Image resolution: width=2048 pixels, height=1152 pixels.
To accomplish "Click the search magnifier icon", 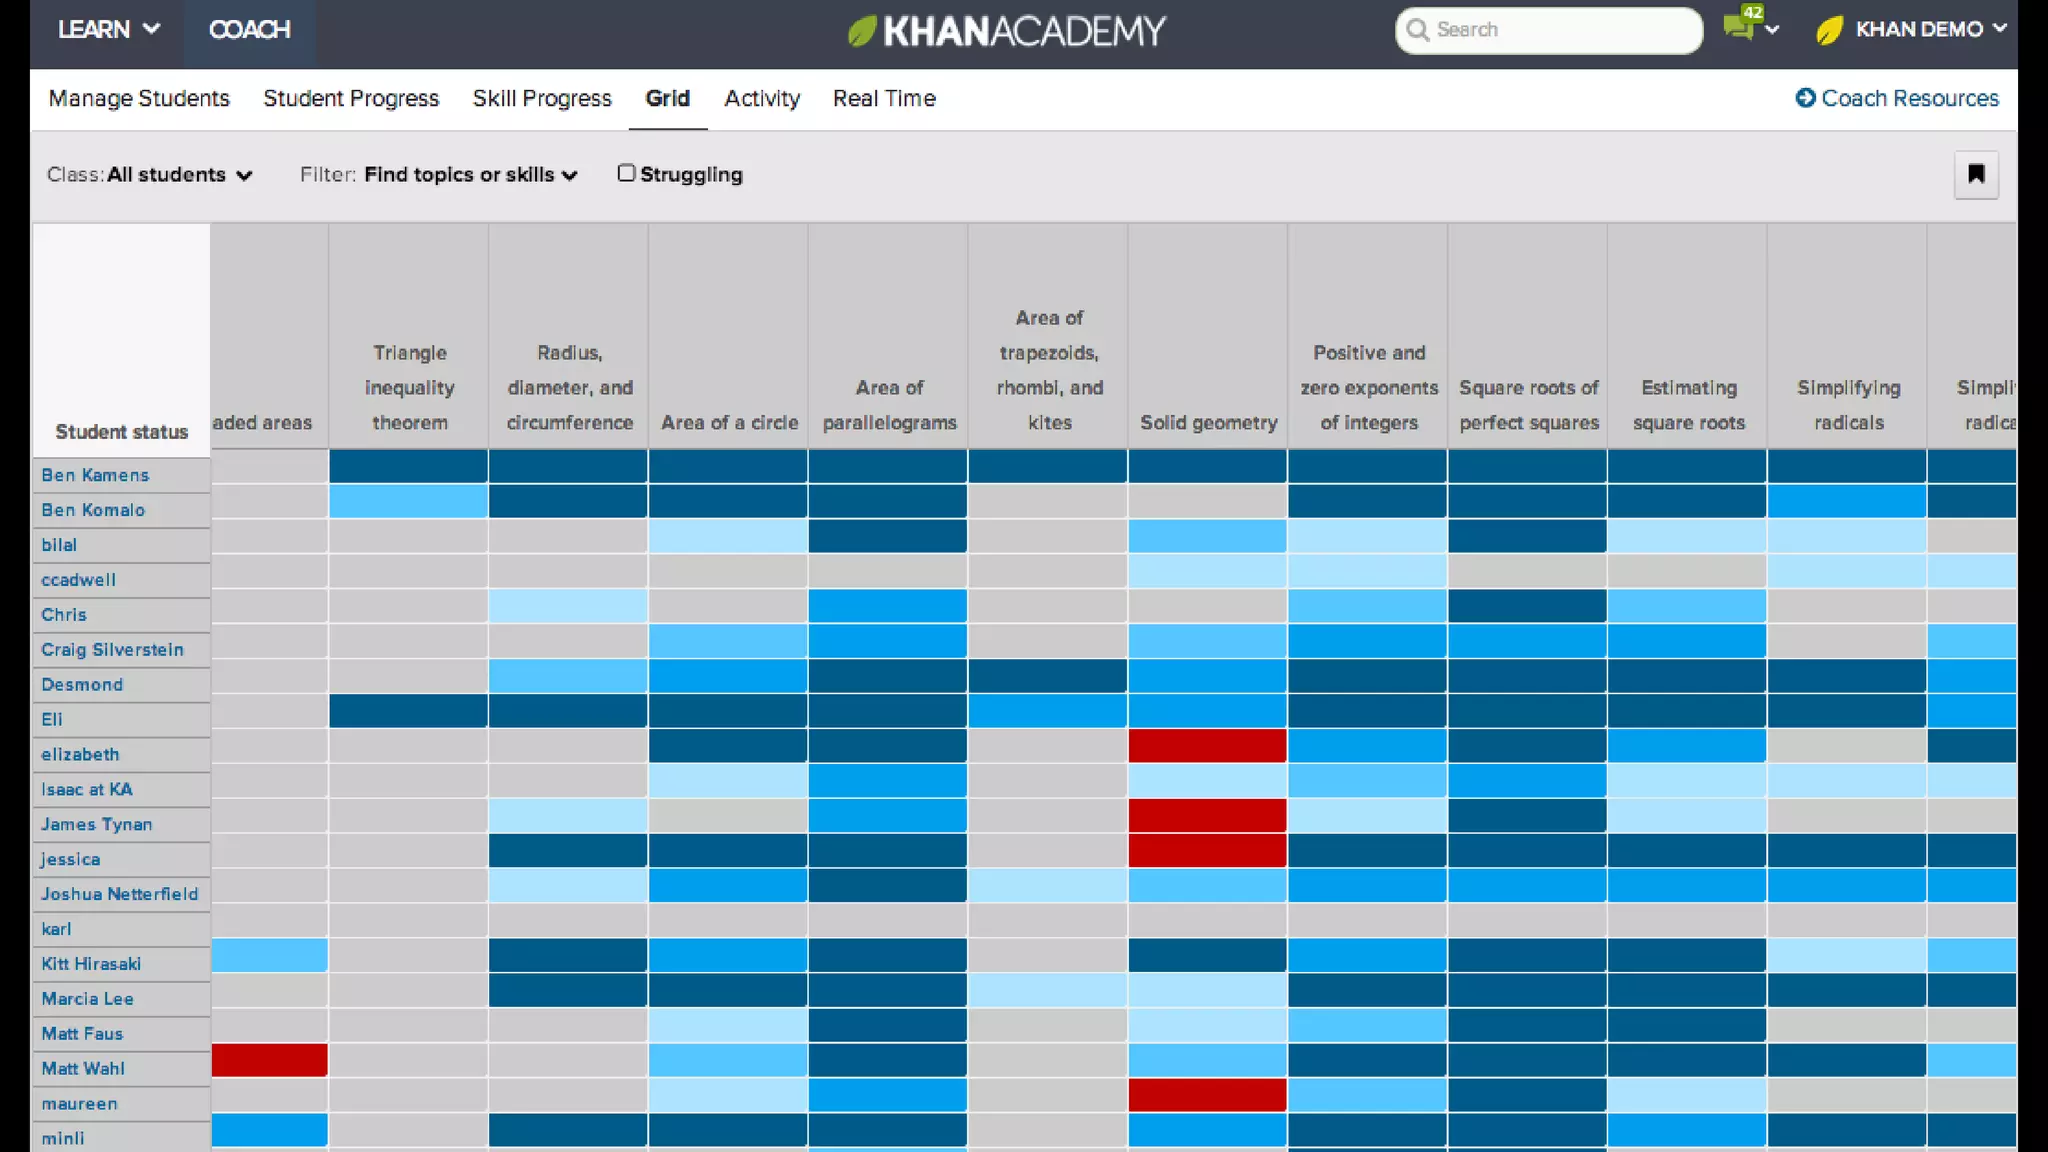I will click(x=1416, y=30).
